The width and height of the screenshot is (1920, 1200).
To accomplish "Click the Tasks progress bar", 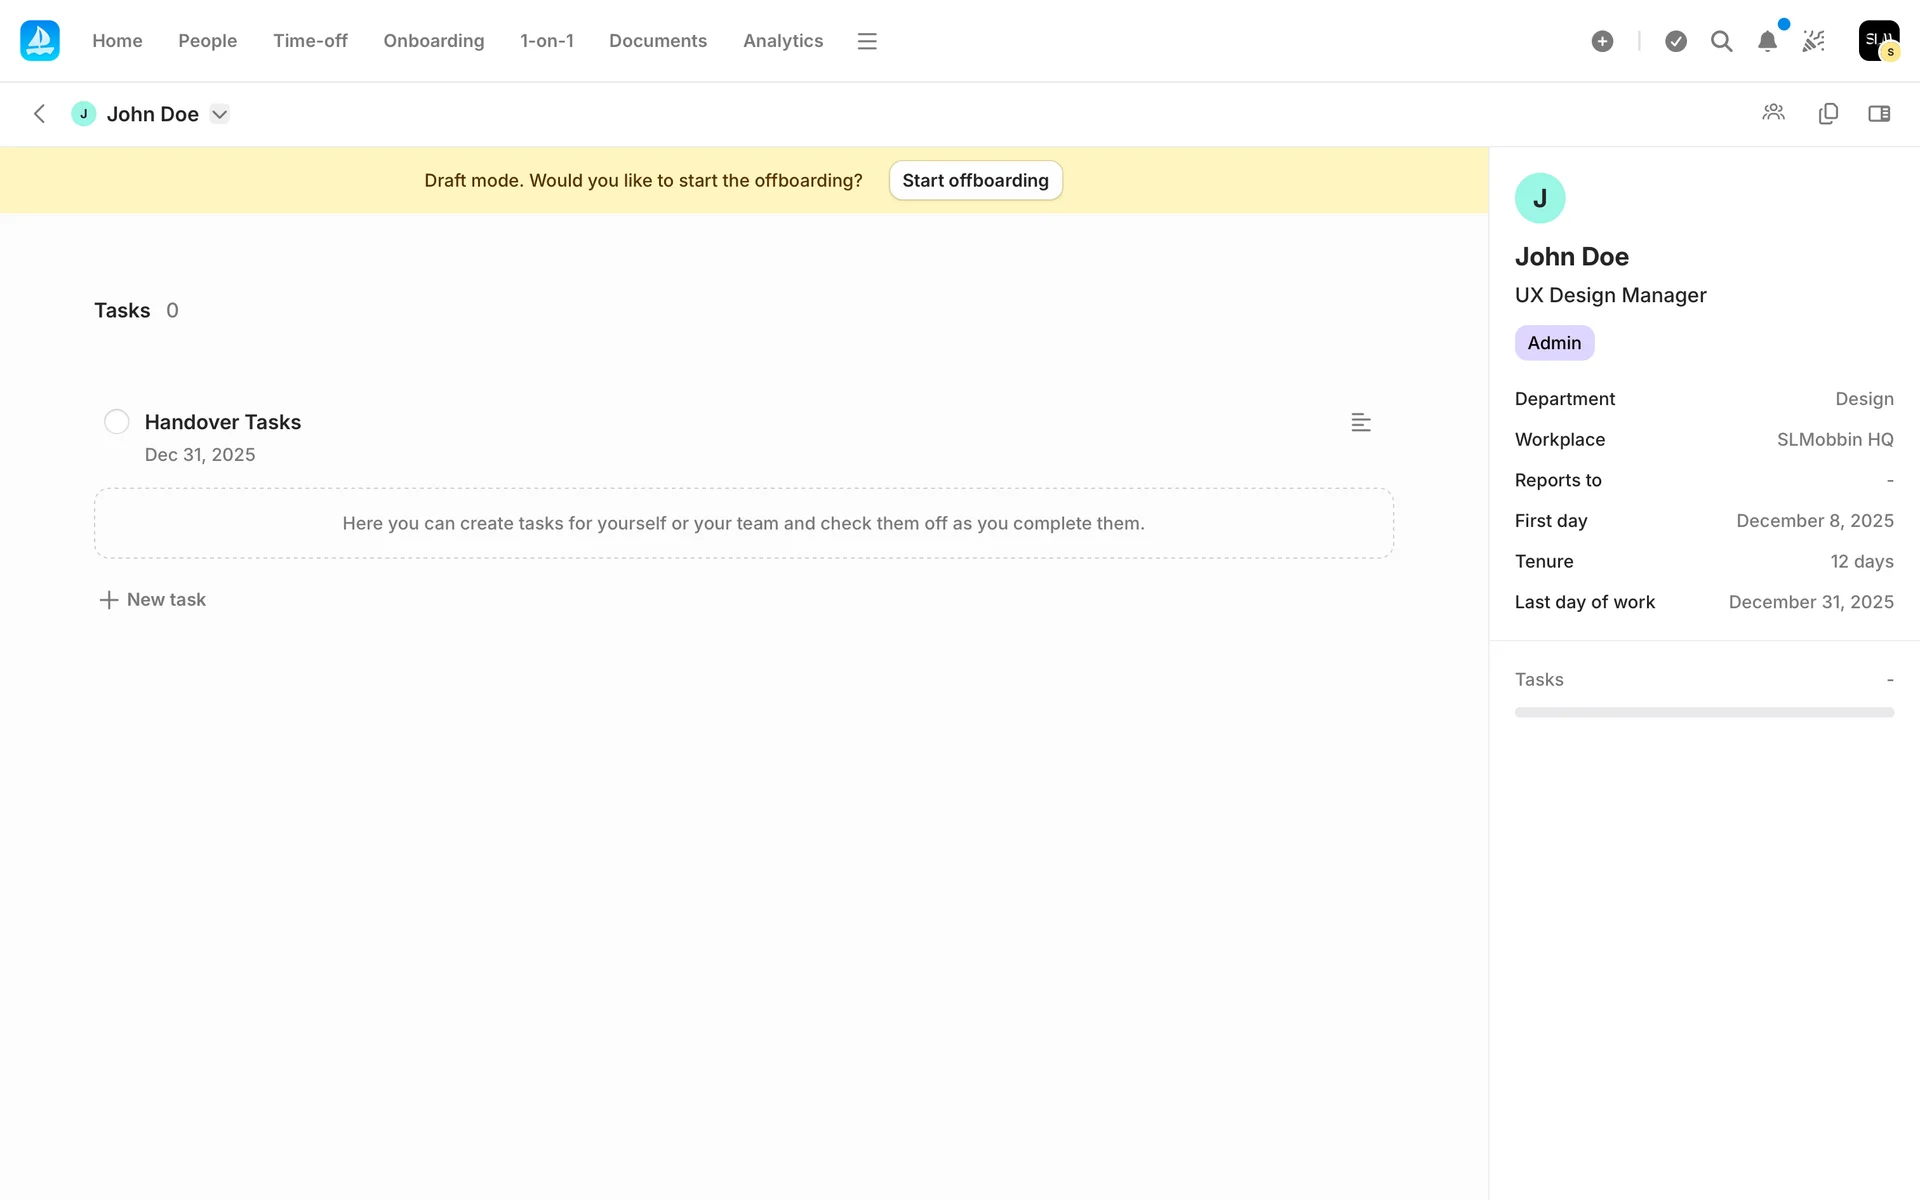I will [x=1704, y=712].
